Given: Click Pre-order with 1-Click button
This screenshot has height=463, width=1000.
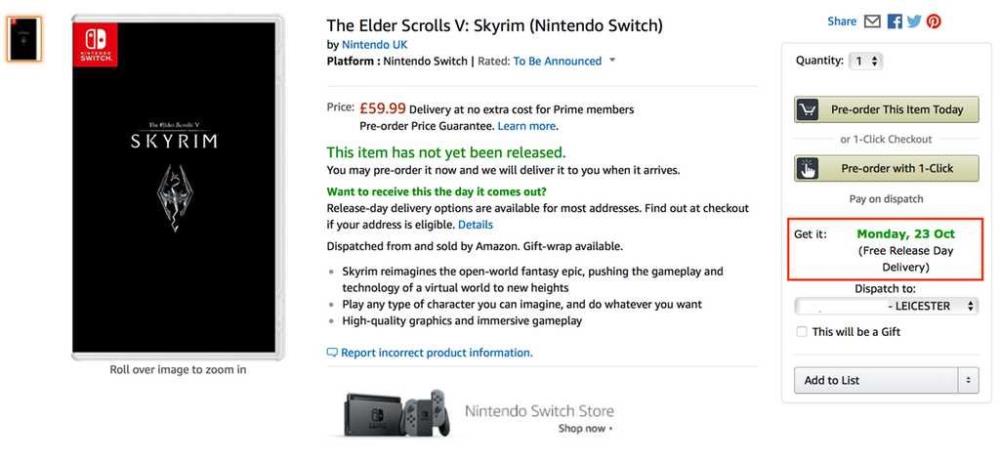Looking at the screenshot, I should click(886, 168).
